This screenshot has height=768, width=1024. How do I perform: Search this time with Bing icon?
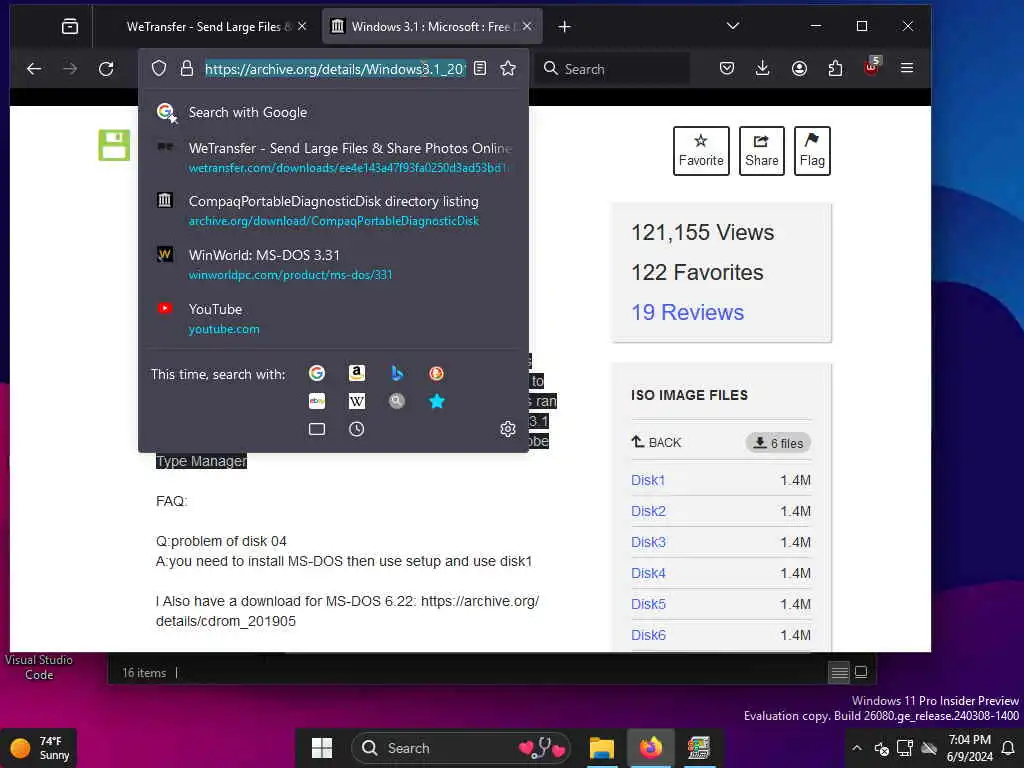[x=397, y=374]
